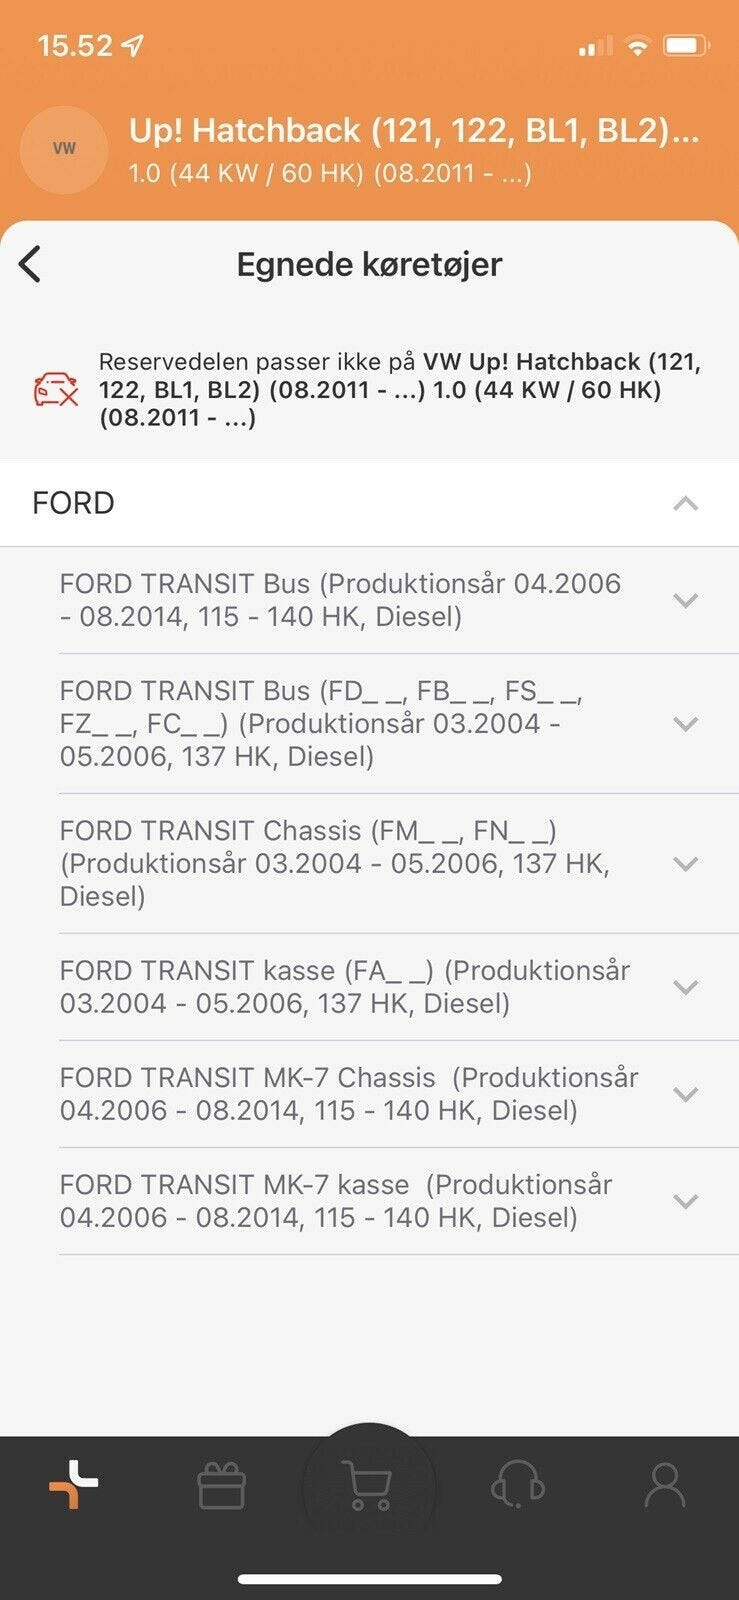Expand FORD TRANSIT Bus 04.2006 - 08.2014 entry
The image size is (739, 1600).
point(685,600)
